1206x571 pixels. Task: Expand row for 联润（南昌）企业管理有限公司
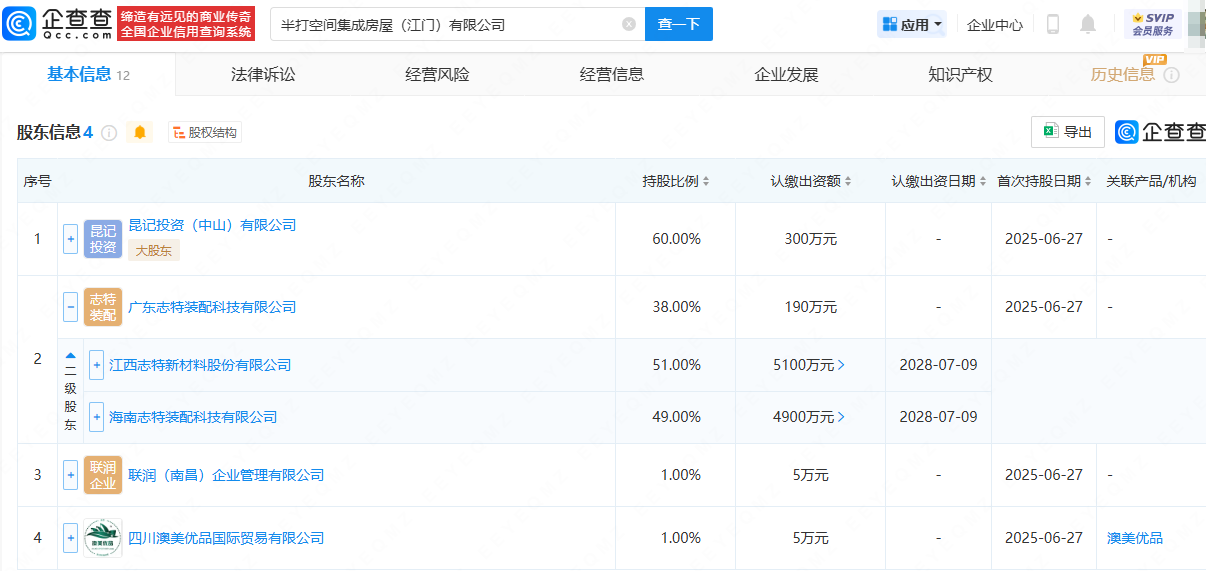(70, 475)
